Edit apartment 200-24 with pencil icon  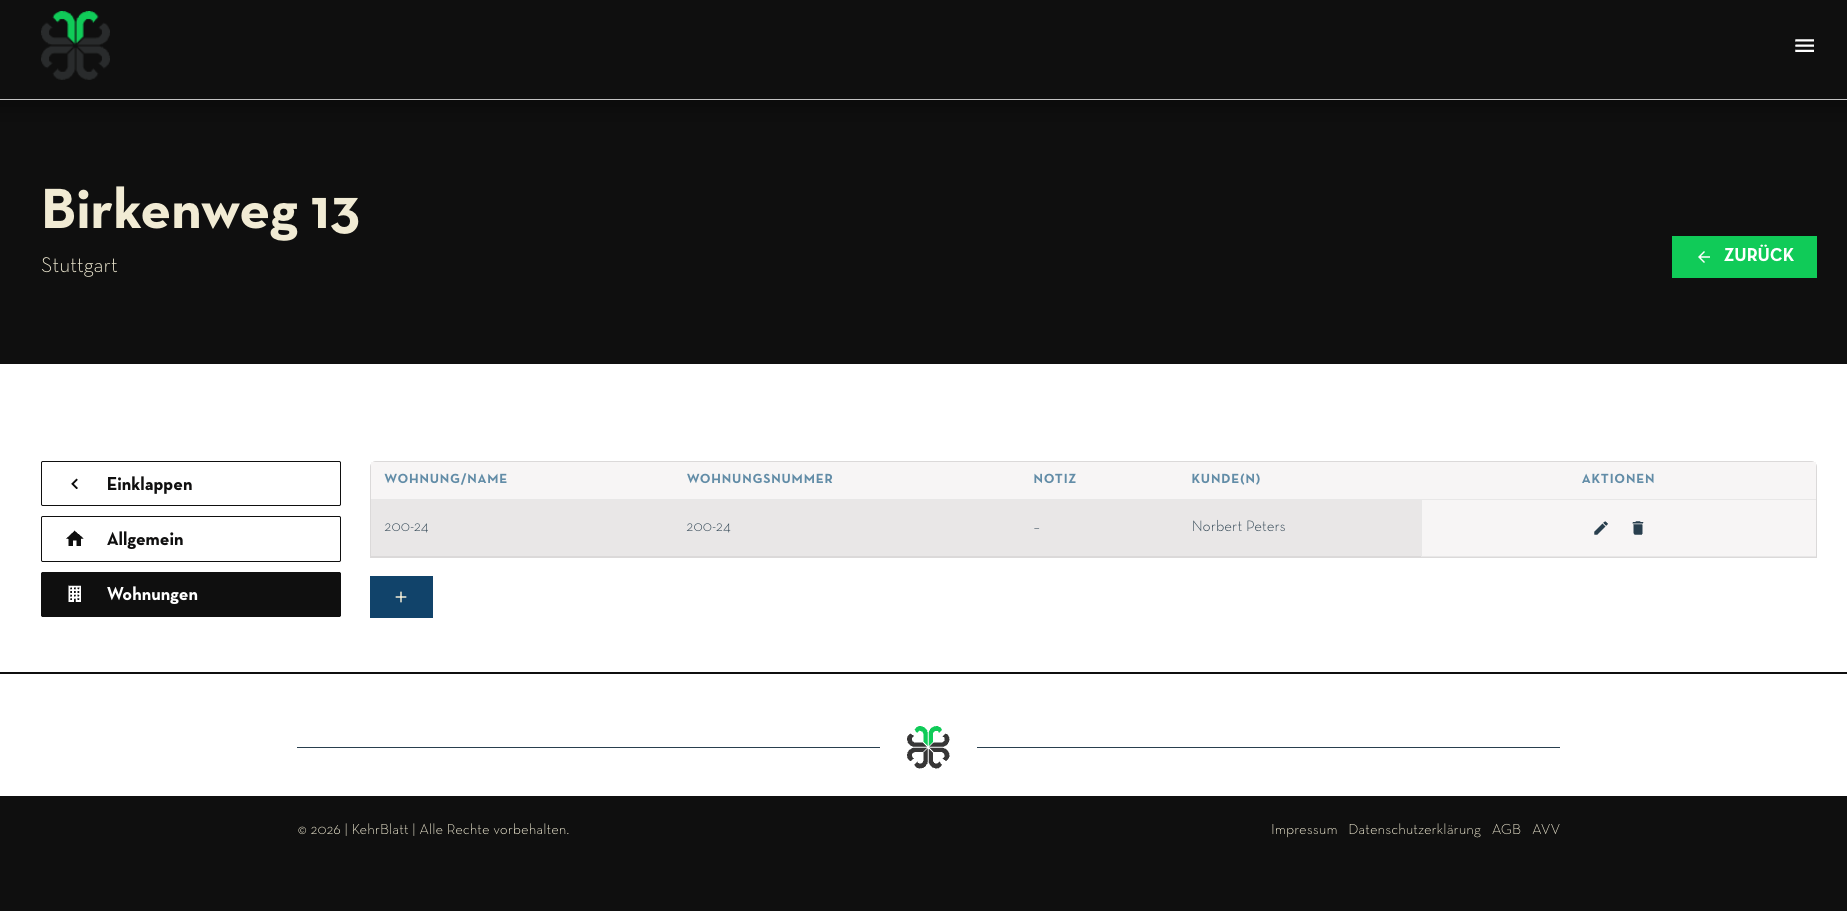(x=1600, y=528)
